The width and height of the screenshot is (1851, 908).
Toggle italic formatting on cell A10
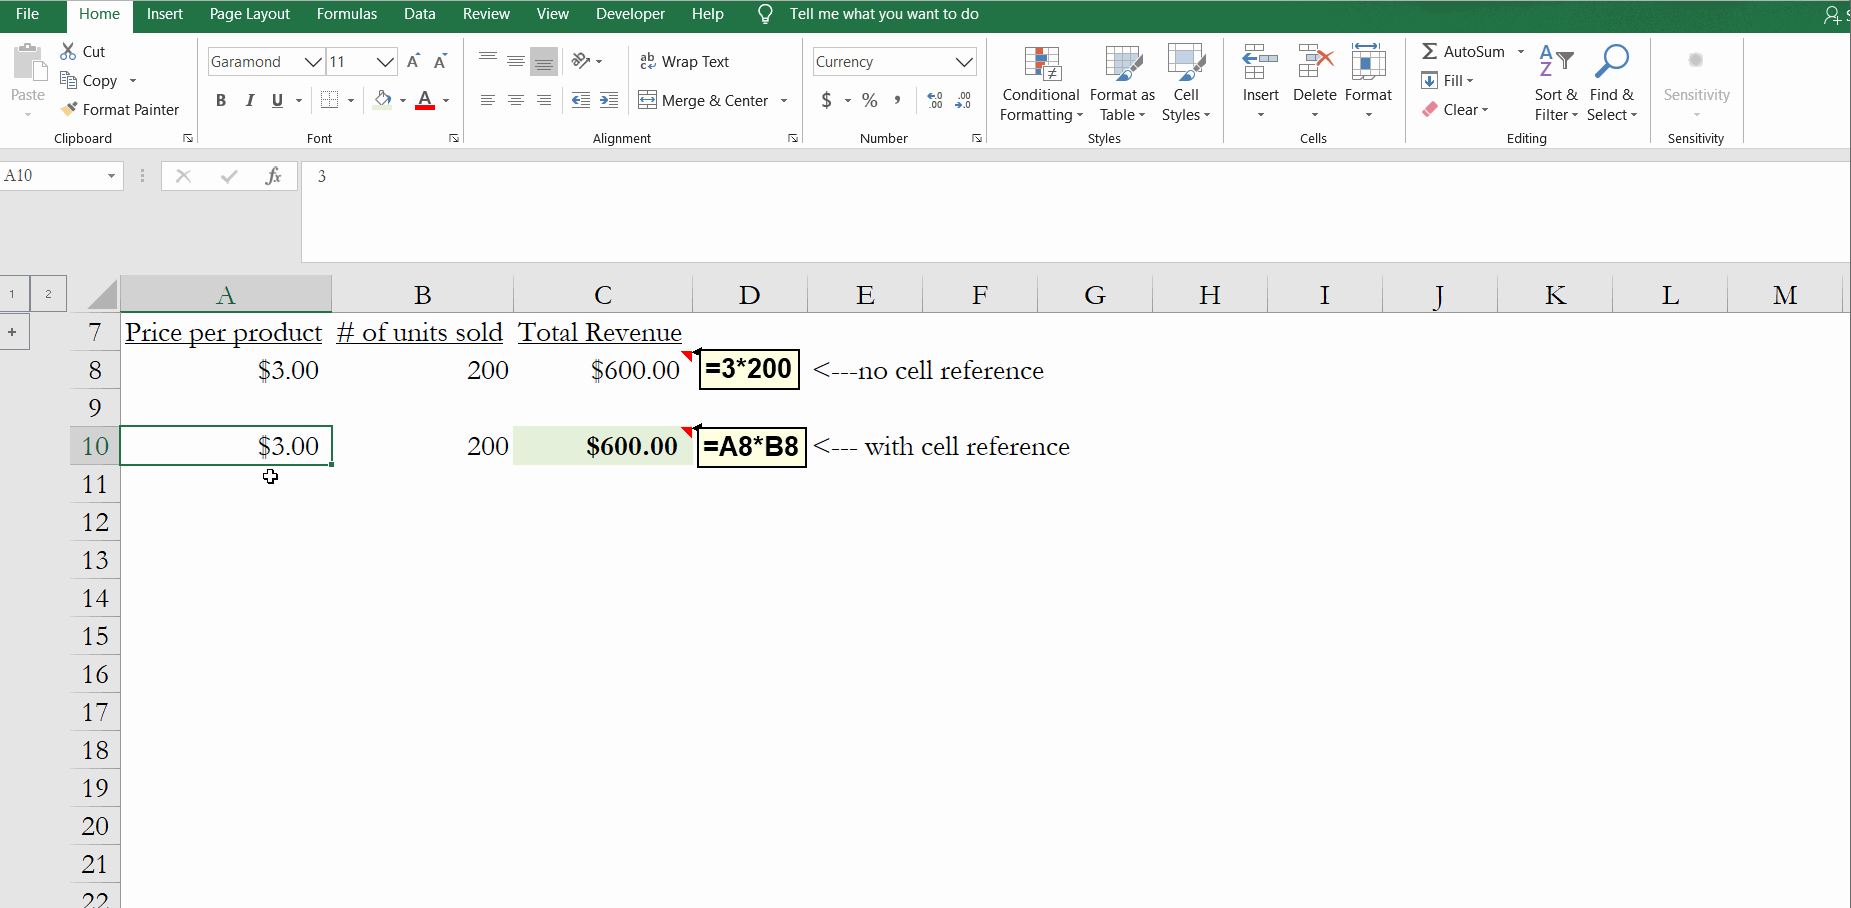[249, 100]
